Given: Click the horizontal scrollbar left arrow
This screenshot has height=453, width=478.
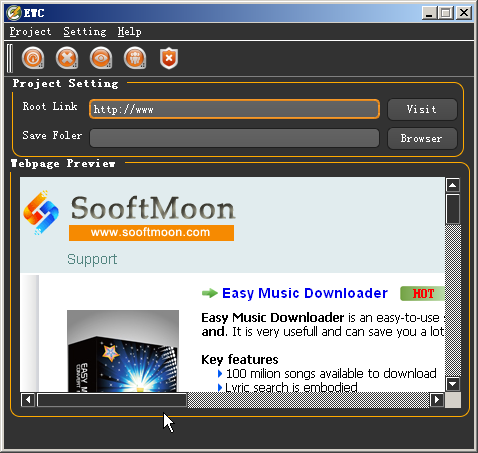Looking at the screenshot, I should point(28,399).
